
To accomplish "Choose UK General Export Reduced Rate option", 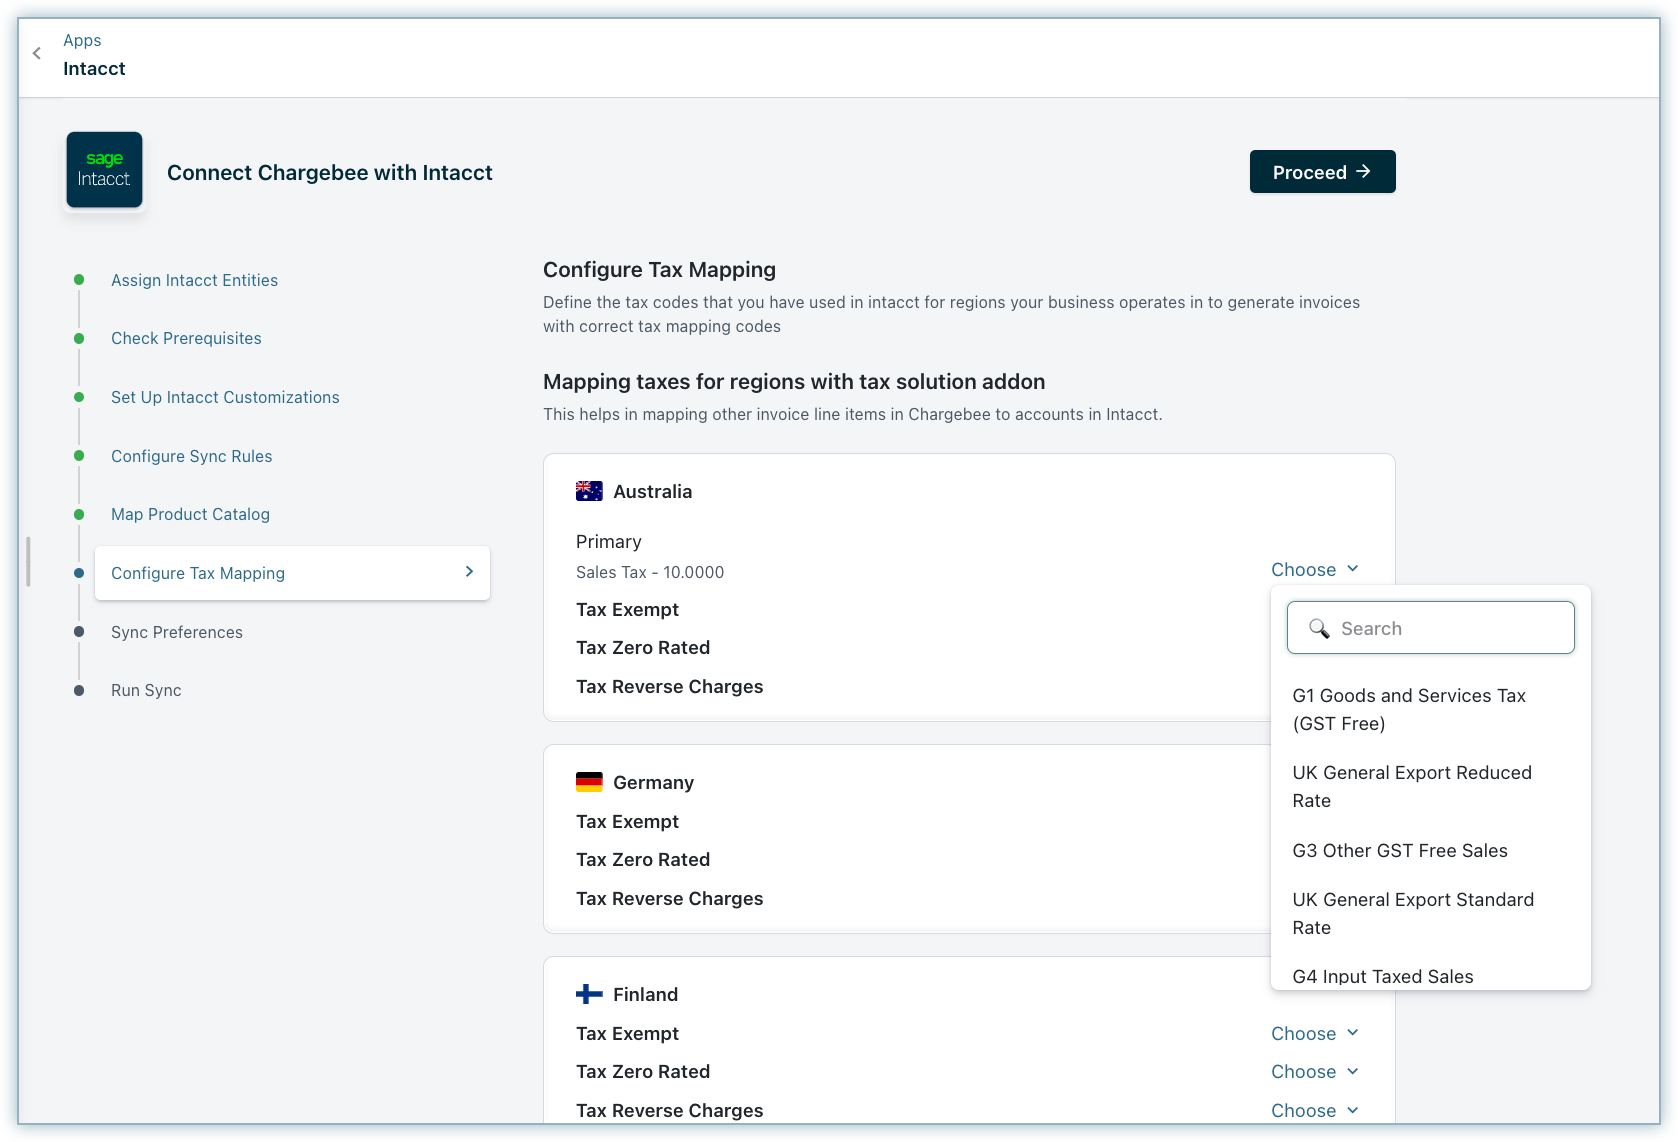I will 1411,786.
